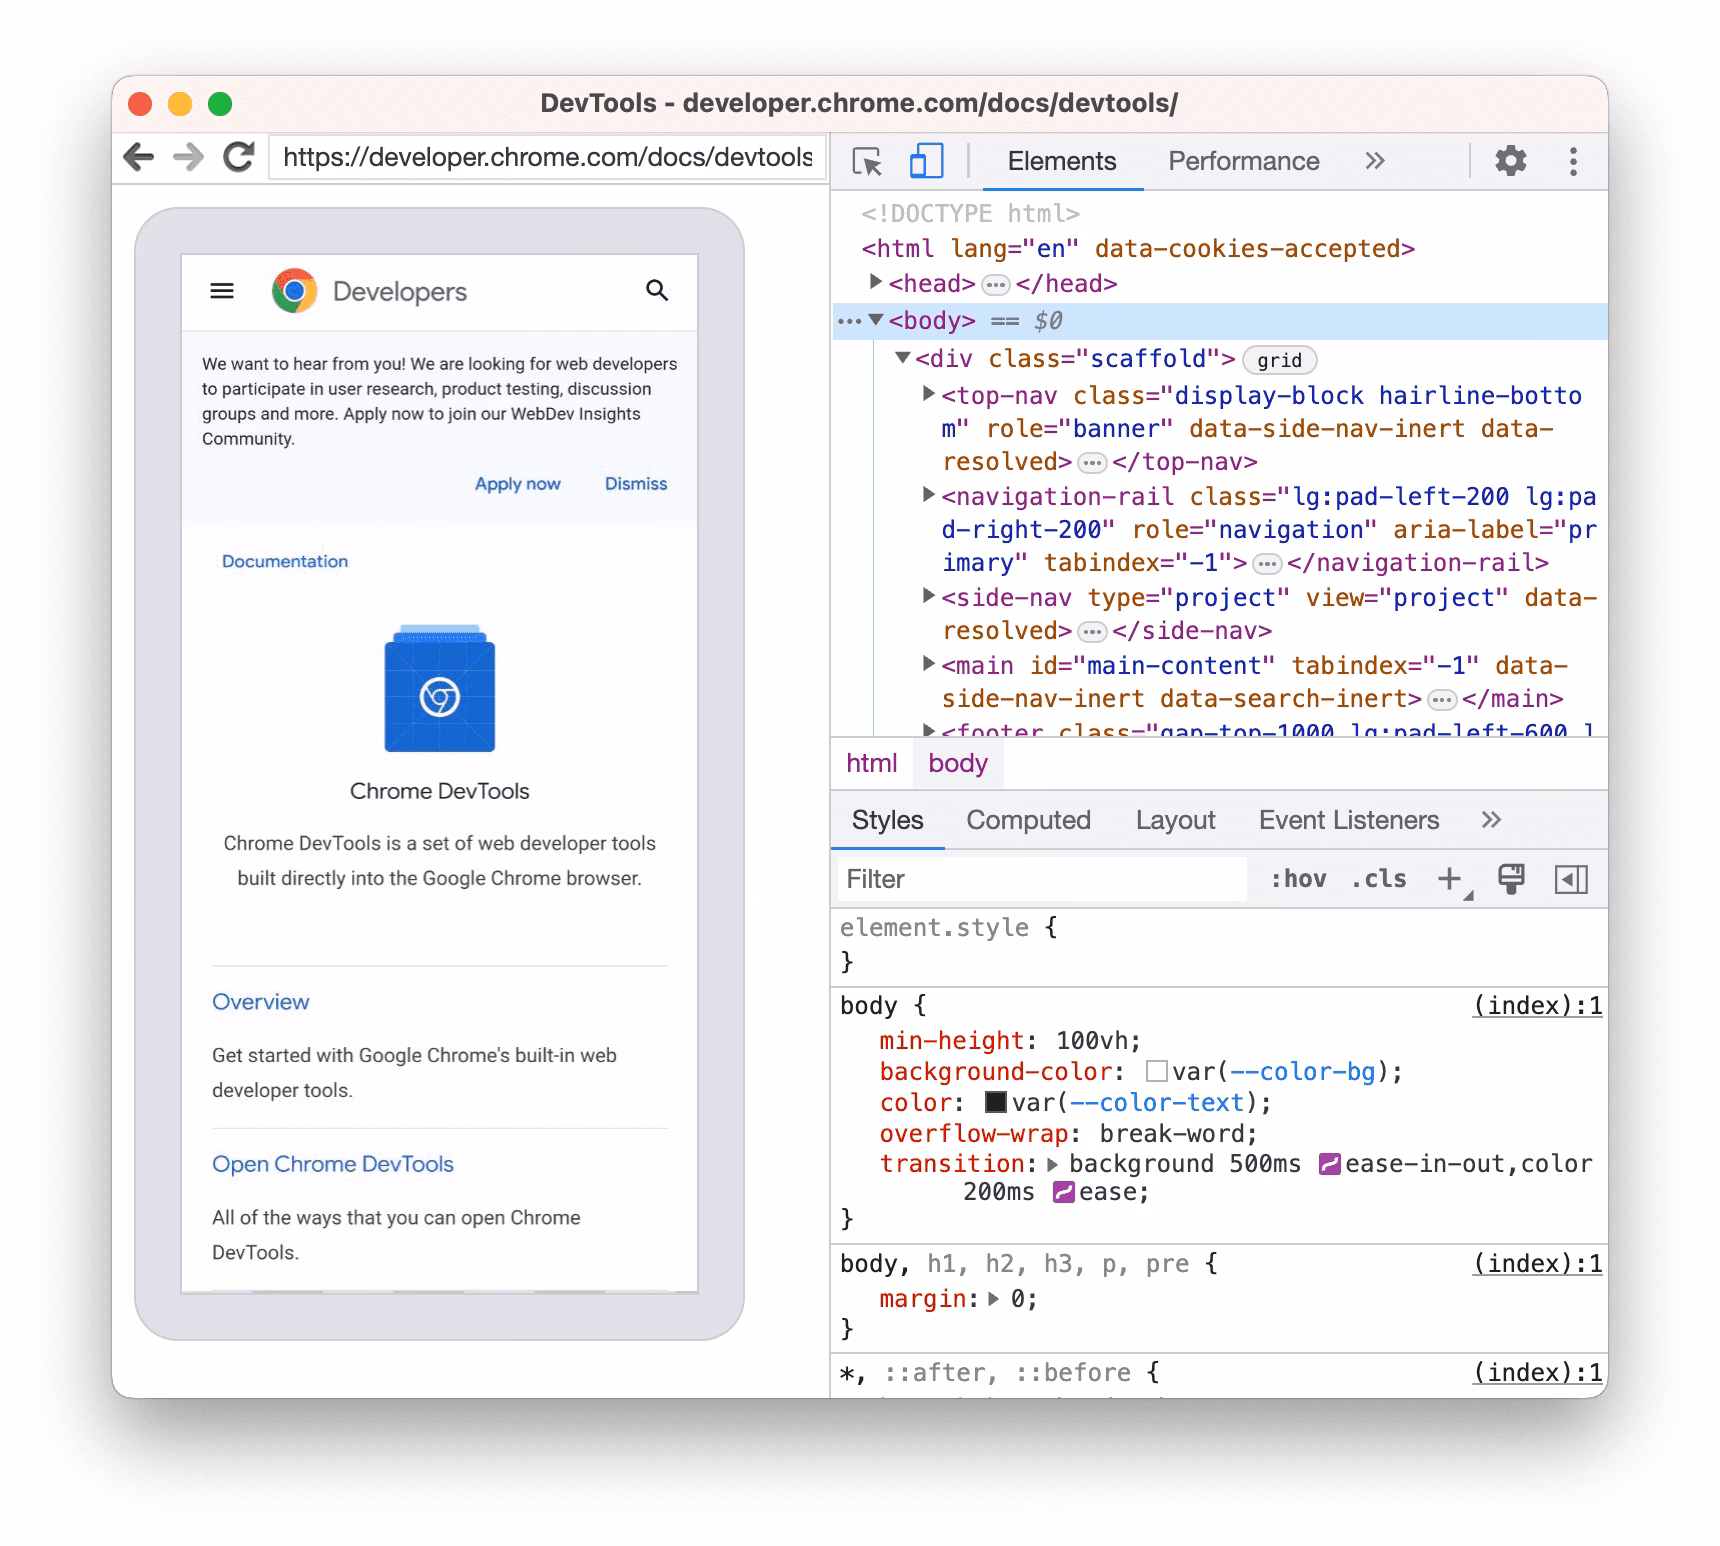1720x1546 pixels.
Task: Open the hamburger navigation menu
Action: [x=221, y=291]
